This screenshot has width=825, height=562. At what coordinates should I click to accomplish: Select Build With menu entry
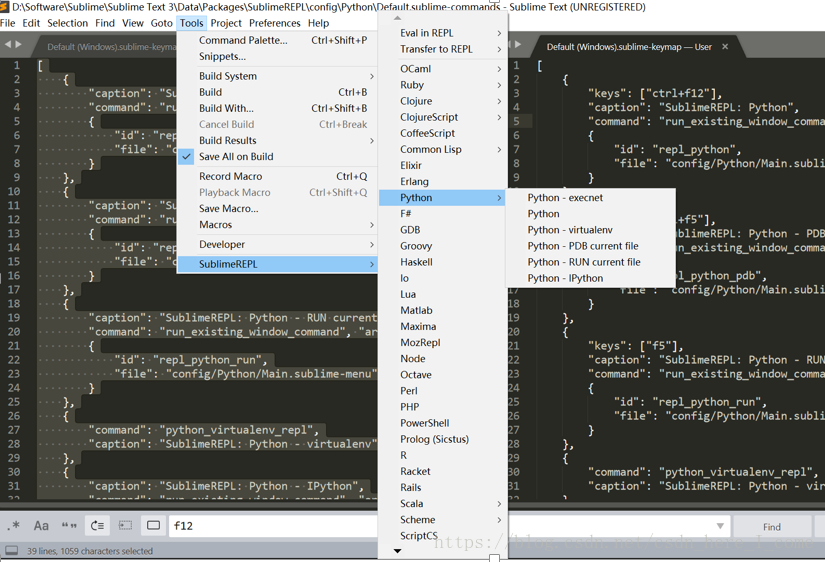pos(278,108)
